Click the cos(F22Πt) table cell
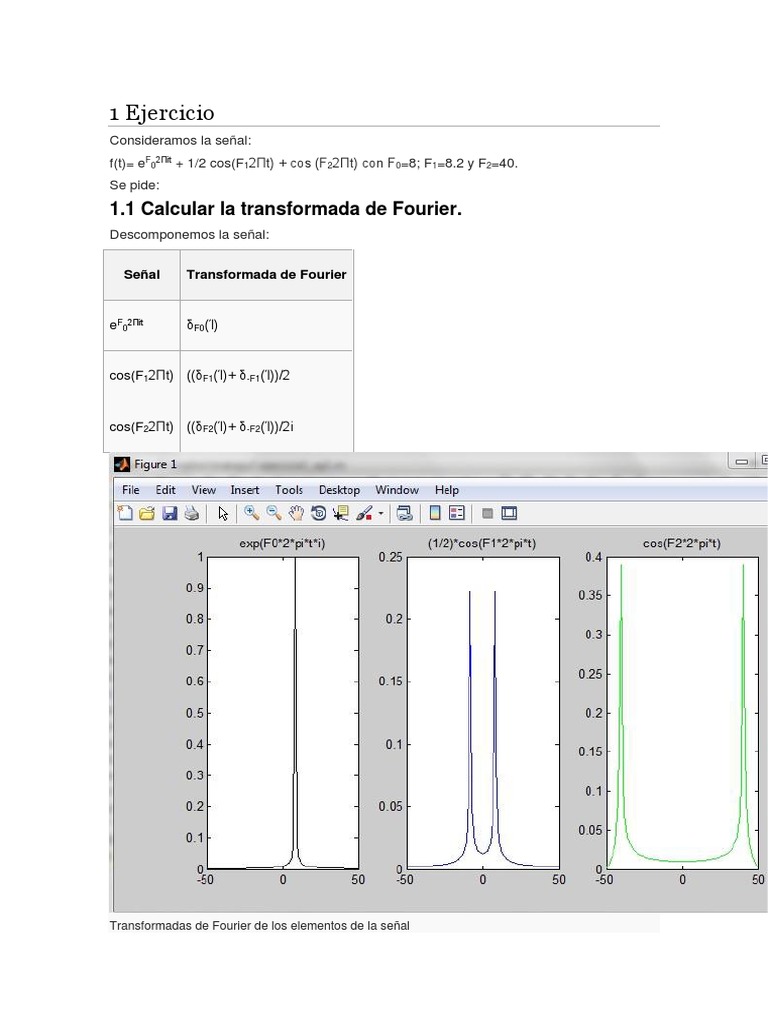768x1024 pixels. tap(142, 426)
